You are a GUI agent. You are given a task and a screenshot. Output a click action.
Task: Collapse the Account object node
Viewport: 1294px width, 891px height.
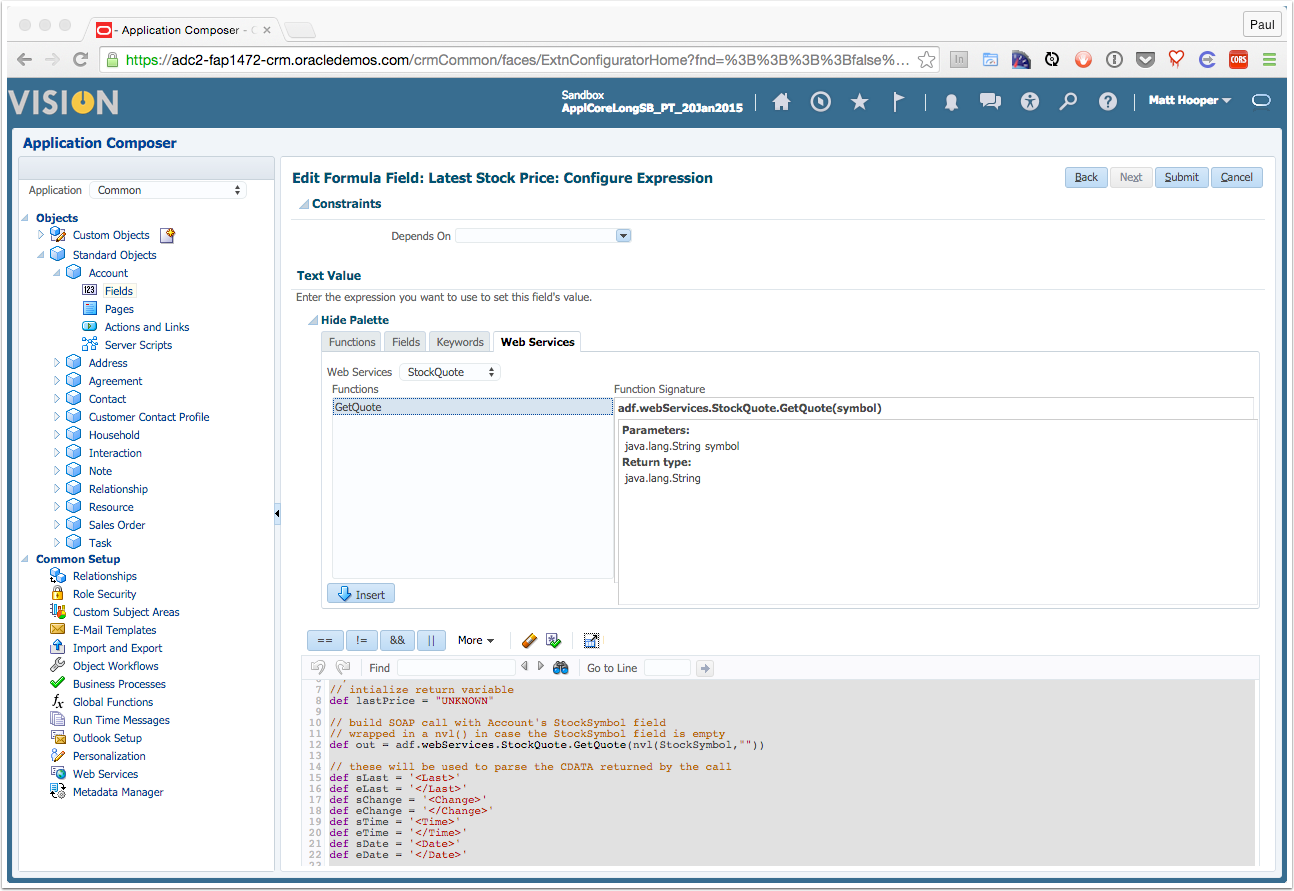57,273
